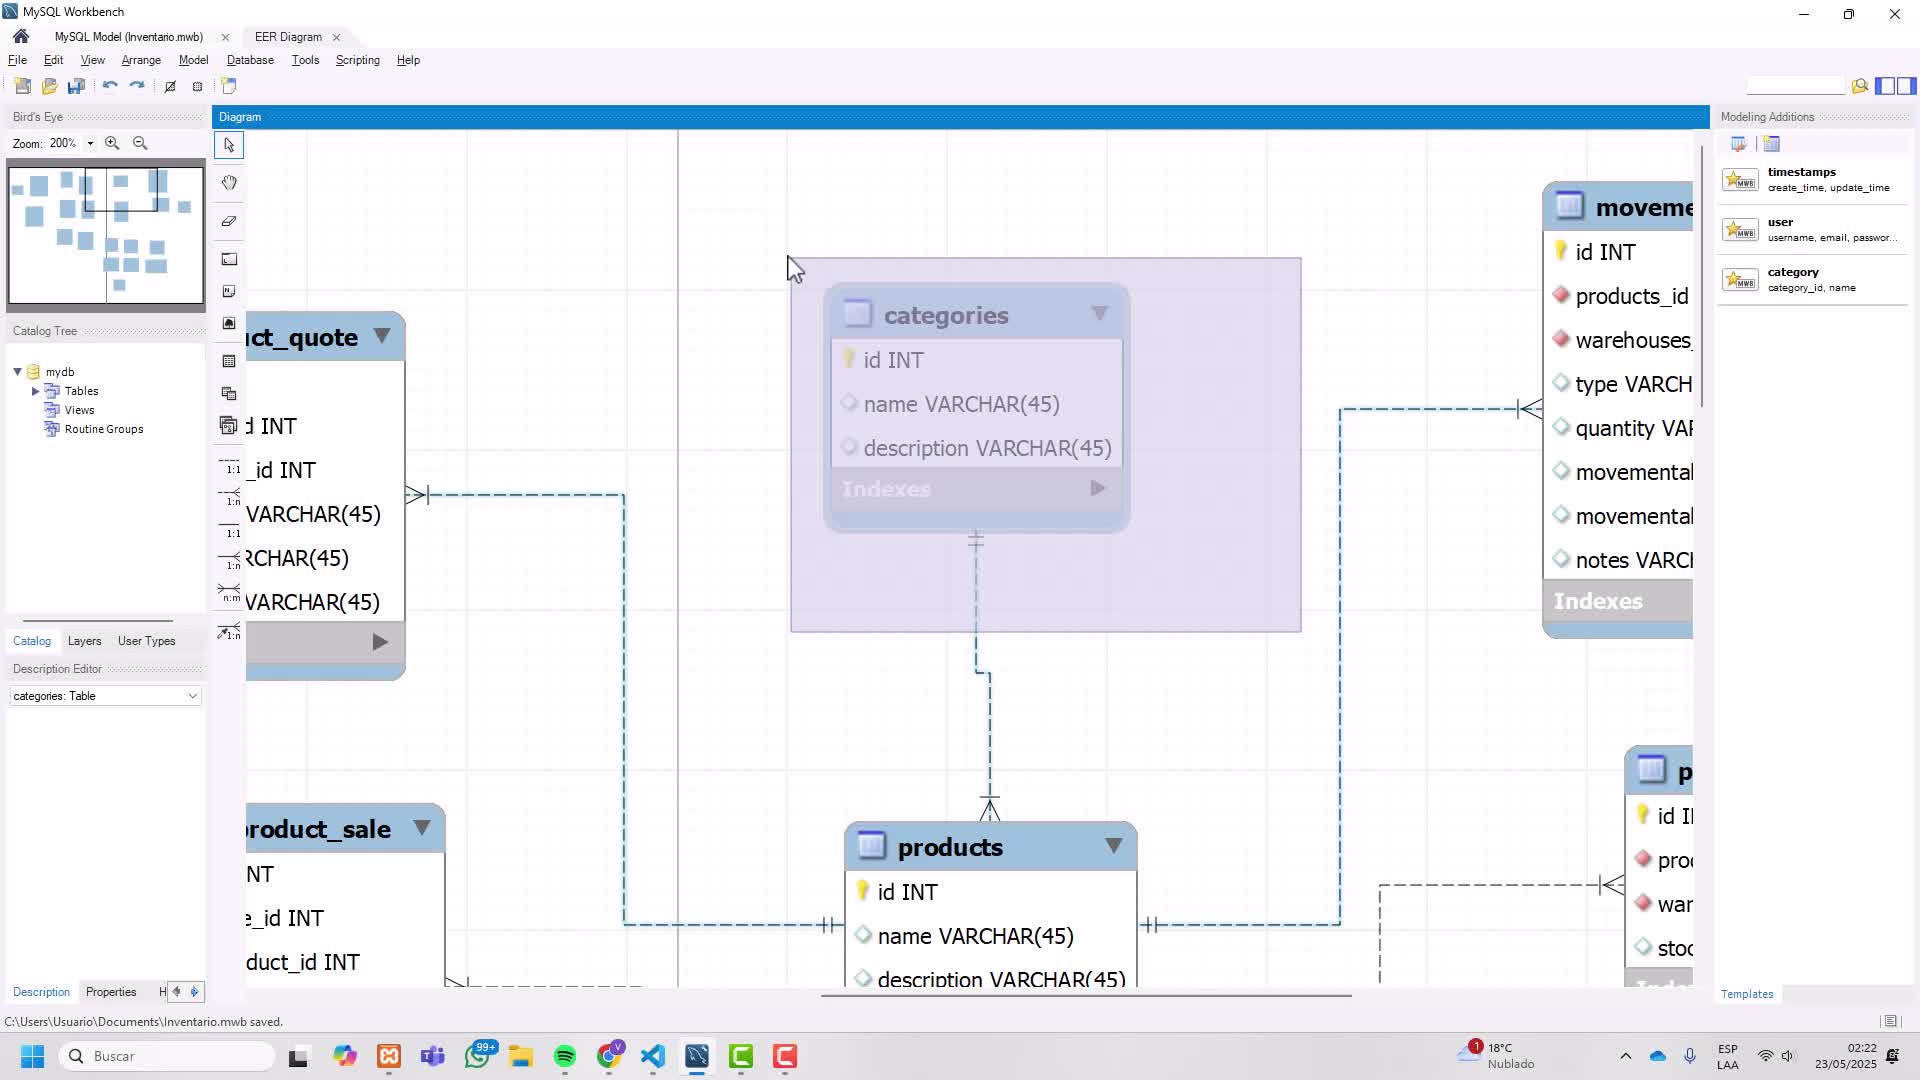
Task: Click the new table template icon
Action: point(1771,144)
